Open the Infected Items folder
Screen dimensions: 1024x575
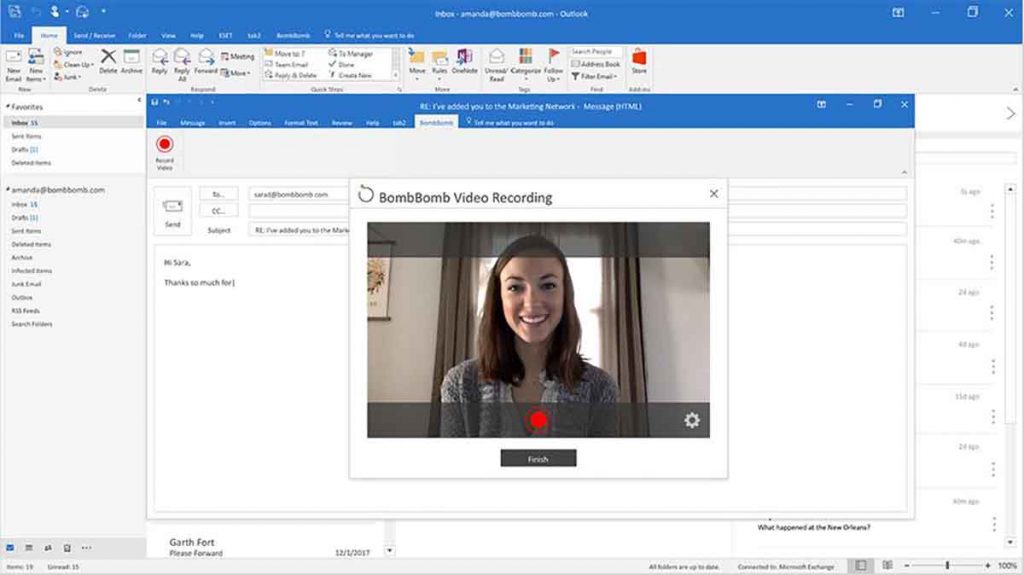[31, 271]
